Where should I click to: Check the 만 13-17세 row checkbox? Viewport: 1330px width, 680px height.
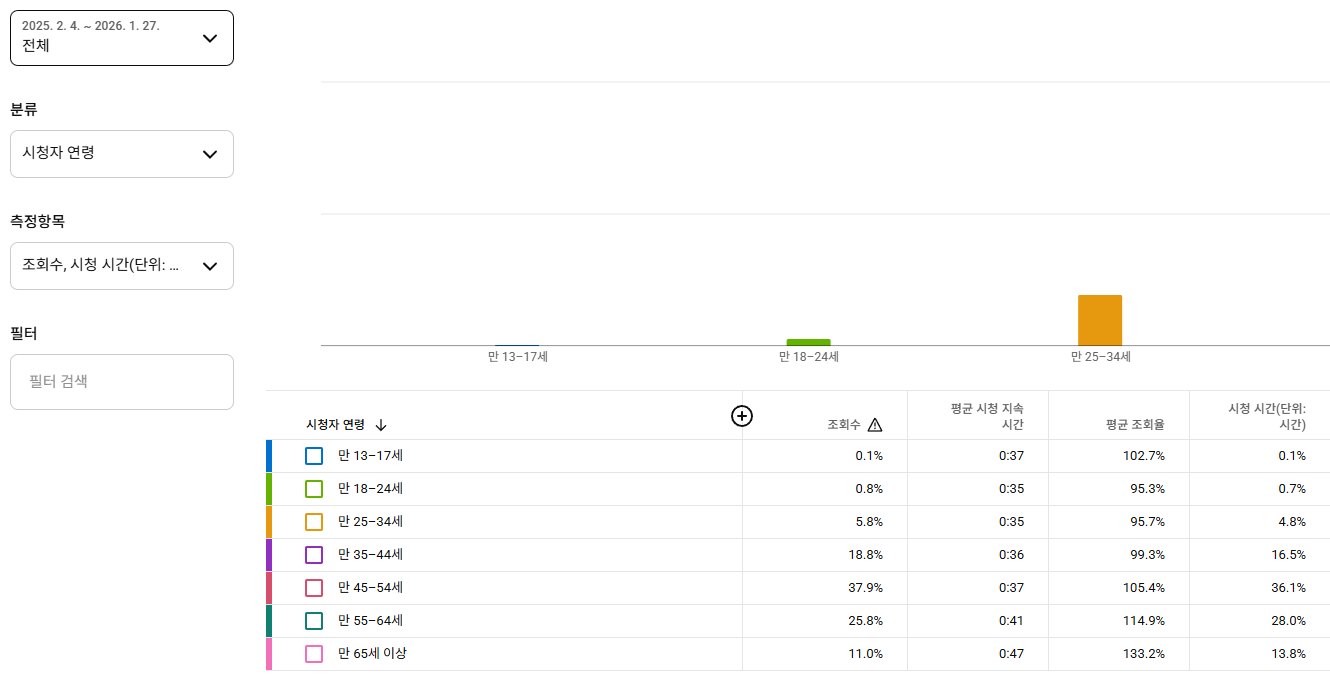313,454
